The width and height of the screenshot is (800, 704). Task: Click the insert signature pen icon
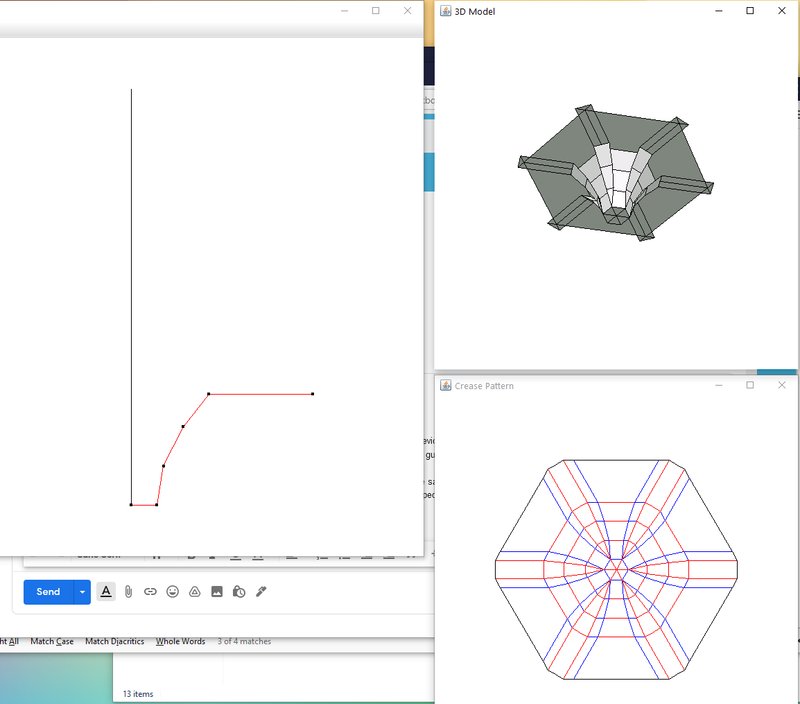point(262,592)
